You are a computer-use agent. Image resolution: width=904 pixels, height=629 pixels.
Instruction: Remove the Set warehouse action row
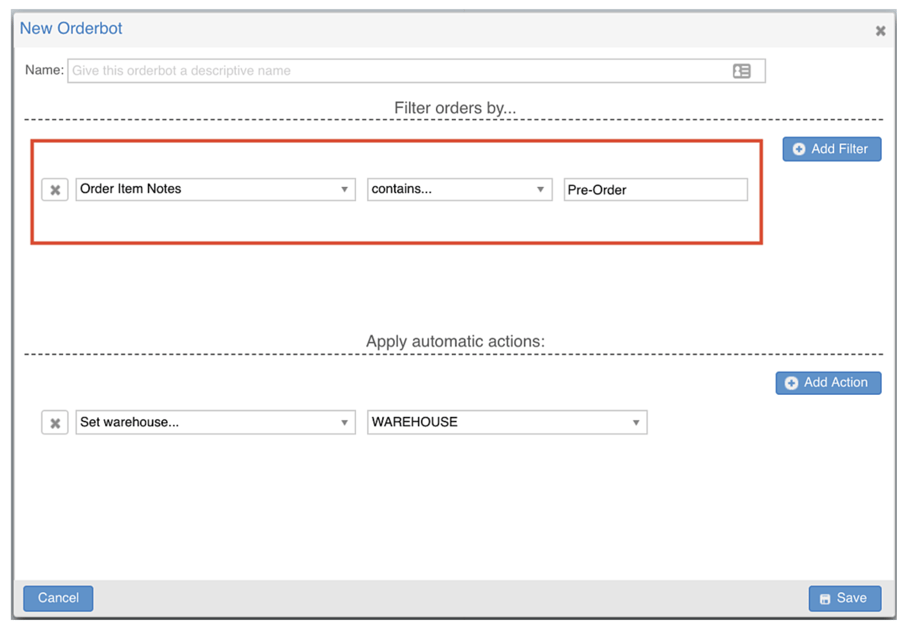point(55,423)
